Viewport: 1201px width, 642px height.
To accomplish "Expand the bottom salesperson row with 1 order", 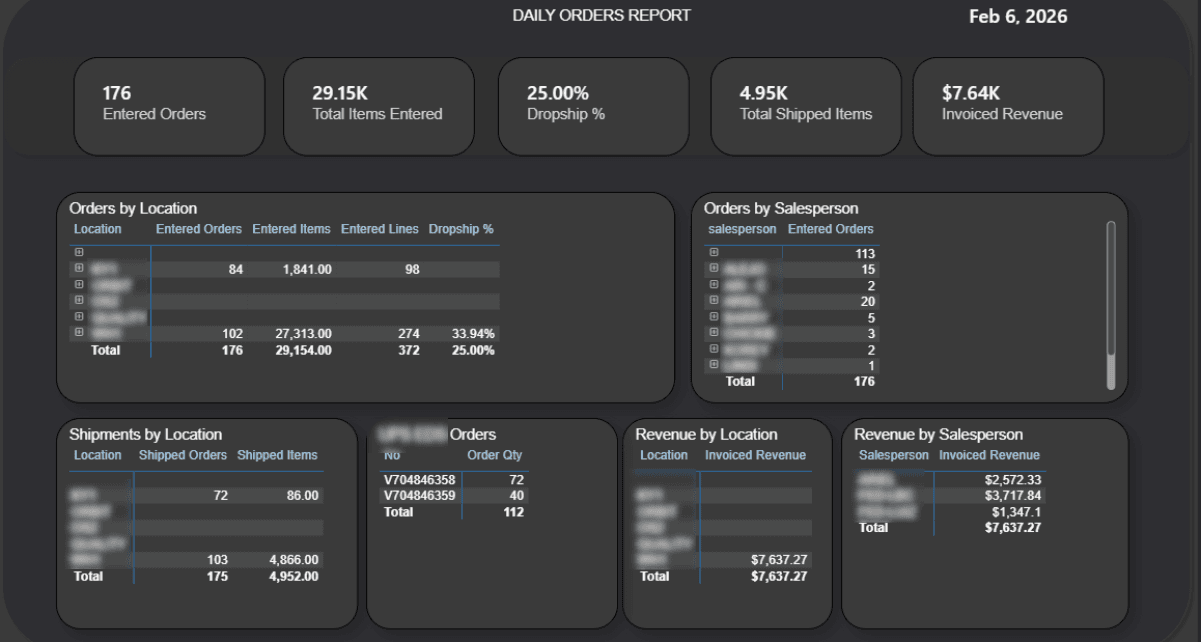I will 712,366.
